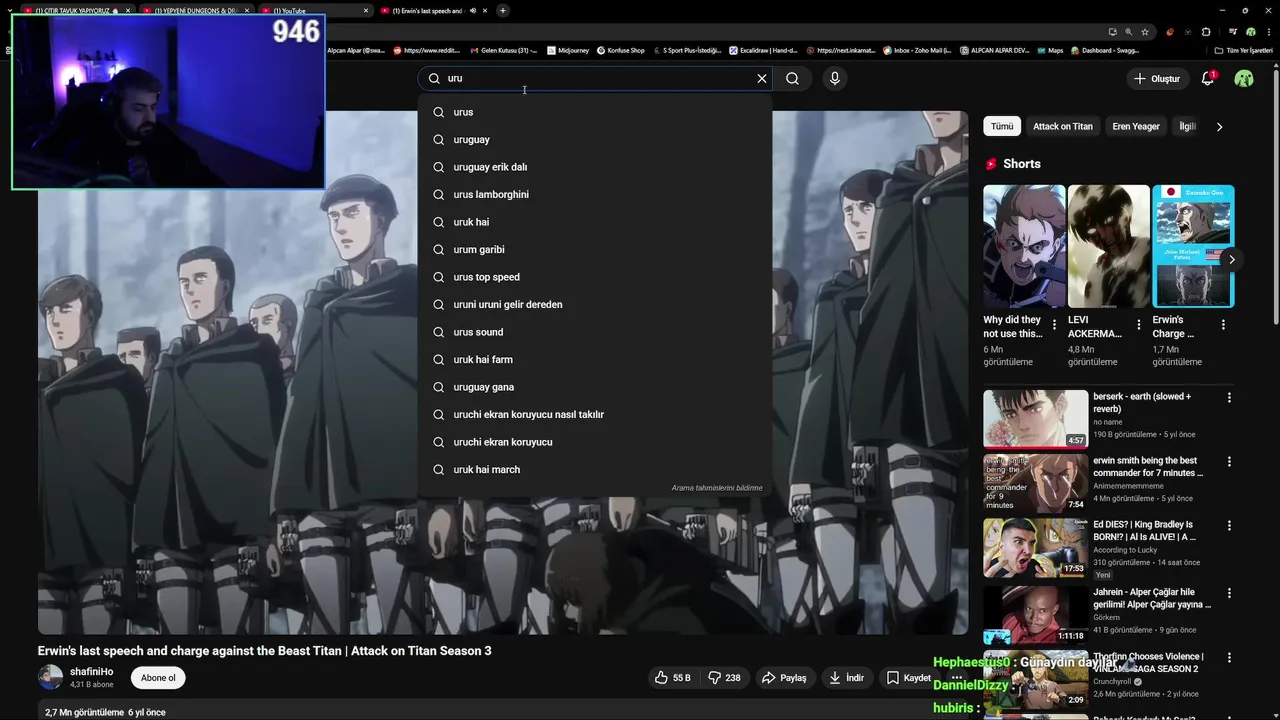Select suggestion 'uruk hai farm'
The image size is (1280, 720).
[x=595, y=359]
